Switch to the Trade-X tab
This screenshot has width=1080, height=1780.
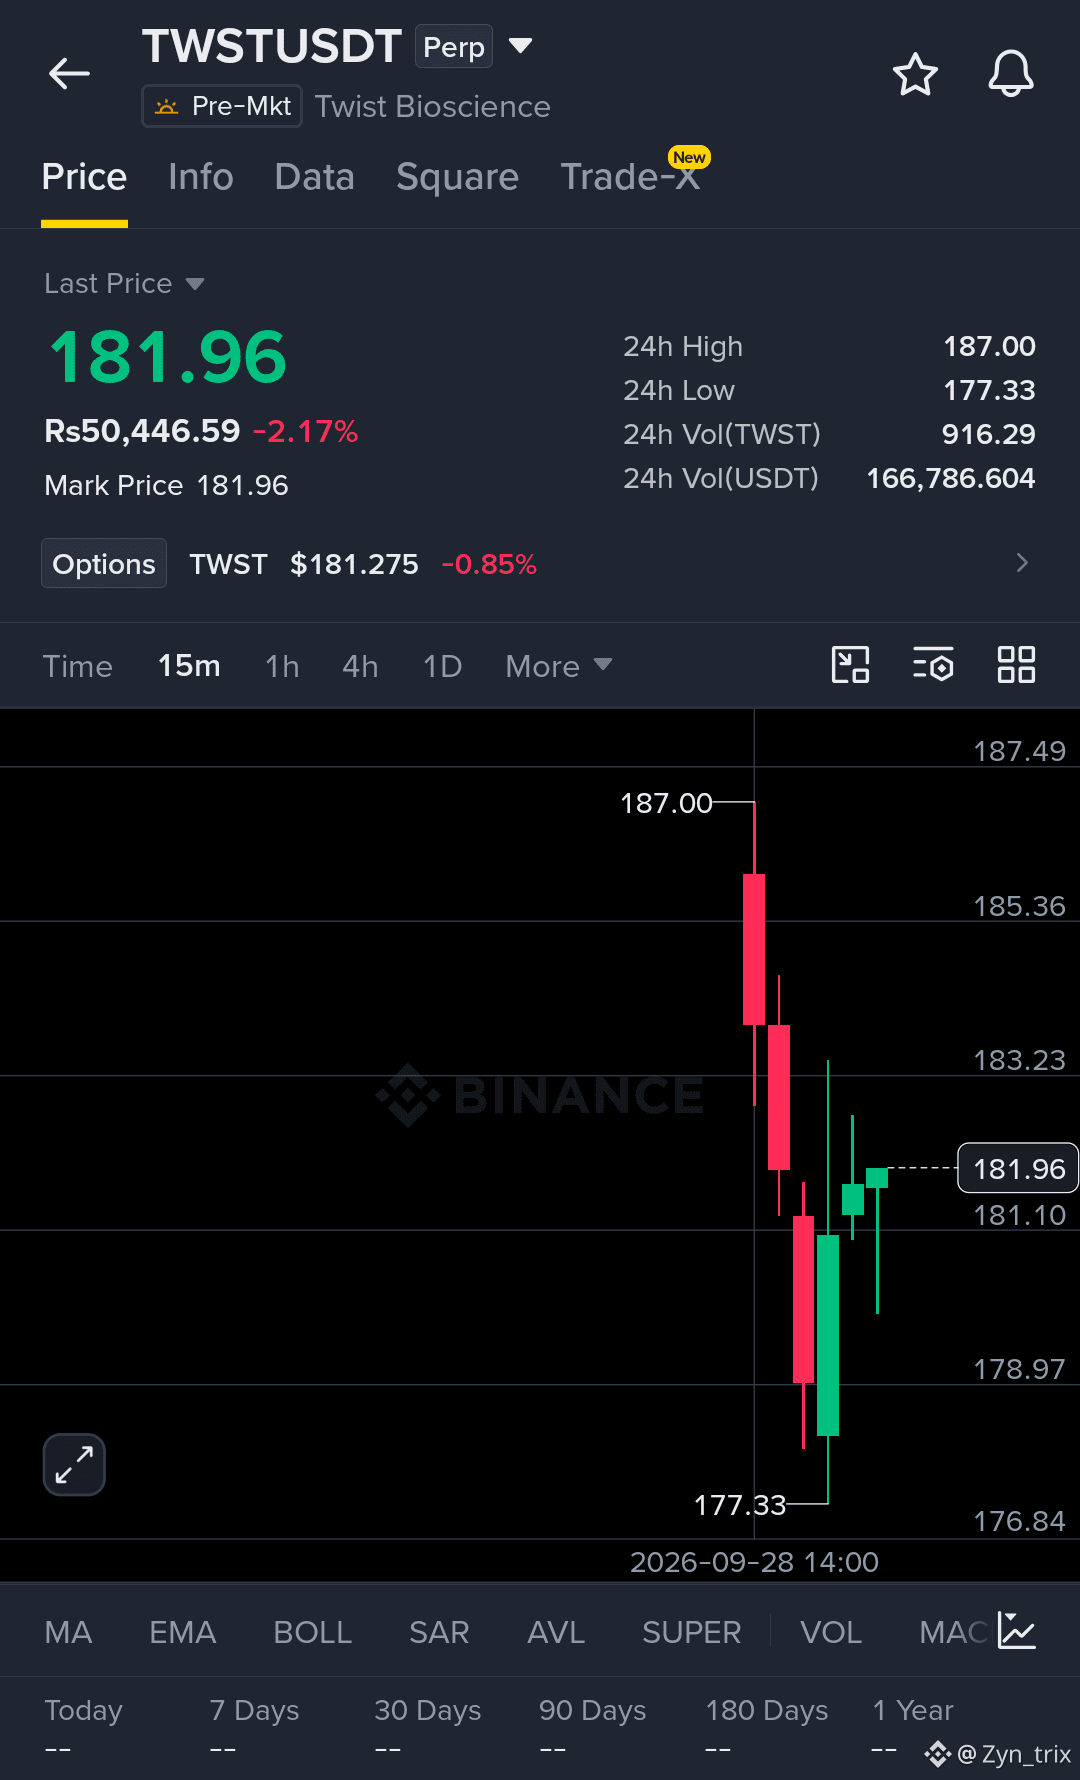(x=630, y=177)
